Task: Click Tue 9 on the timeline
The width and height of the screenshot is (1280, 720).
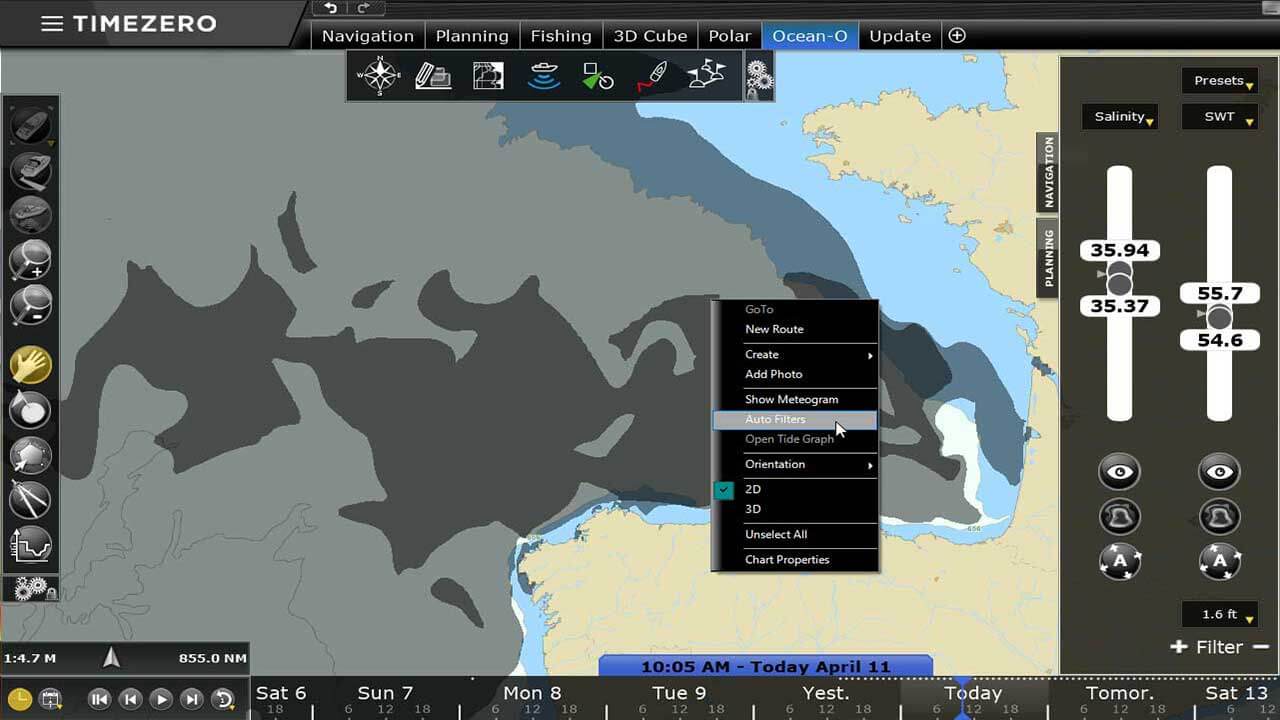Action: point(679,693)
